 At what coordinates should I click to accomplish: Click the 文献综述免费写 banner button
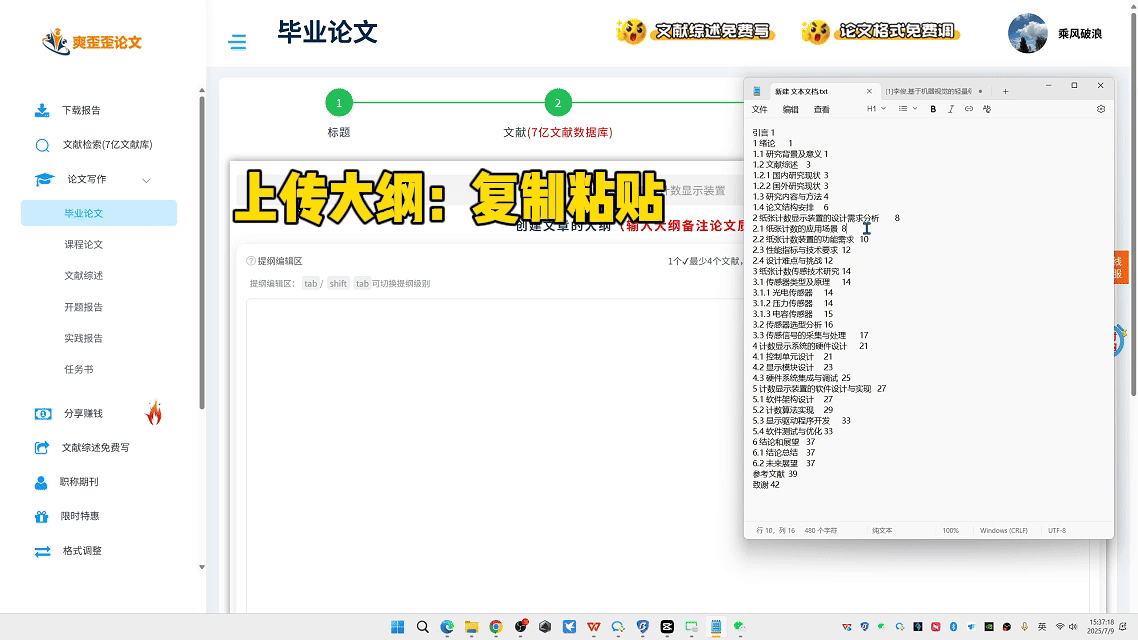(696, 32)
